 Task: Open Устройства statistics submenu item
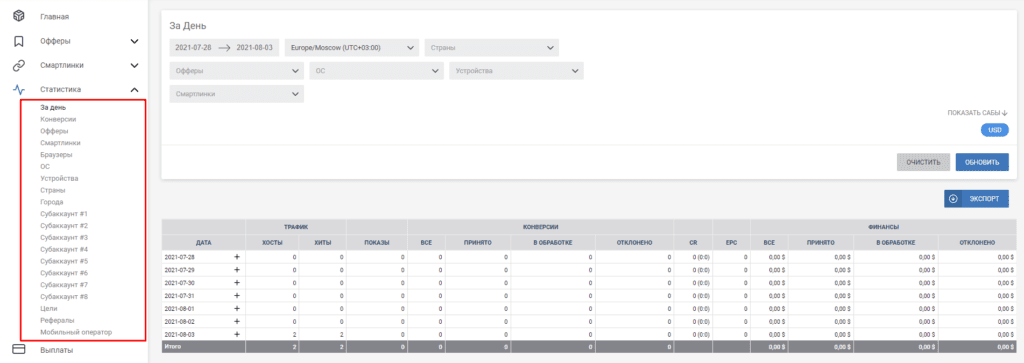pos(59,178)
